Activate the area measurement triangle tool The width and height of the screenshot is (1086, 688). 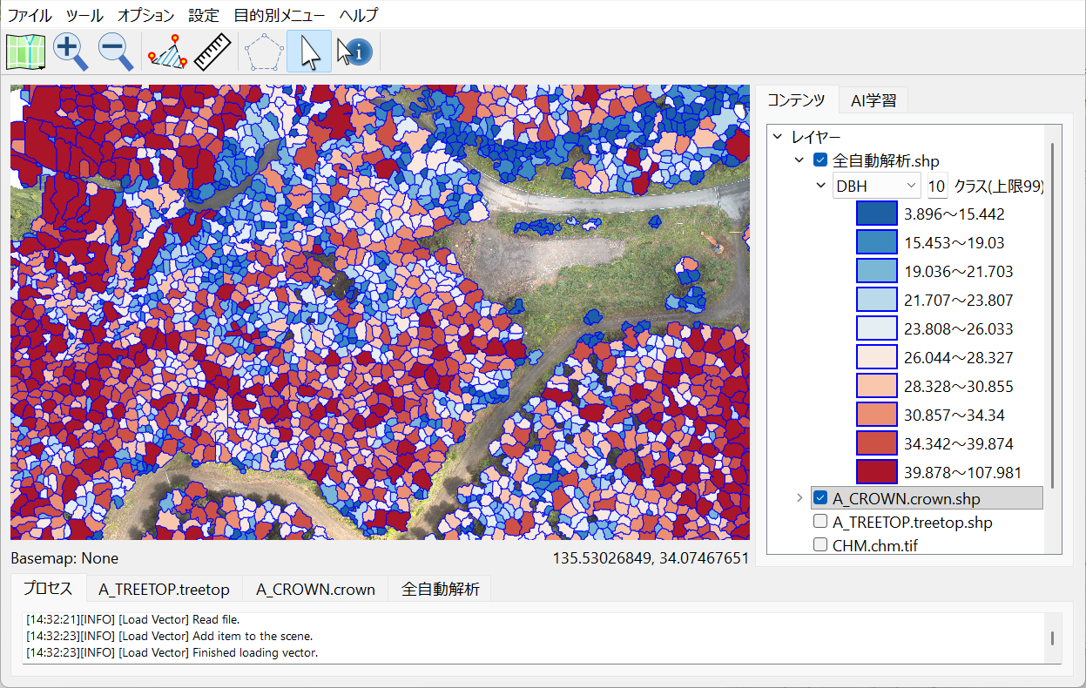(x=167, y=52)
